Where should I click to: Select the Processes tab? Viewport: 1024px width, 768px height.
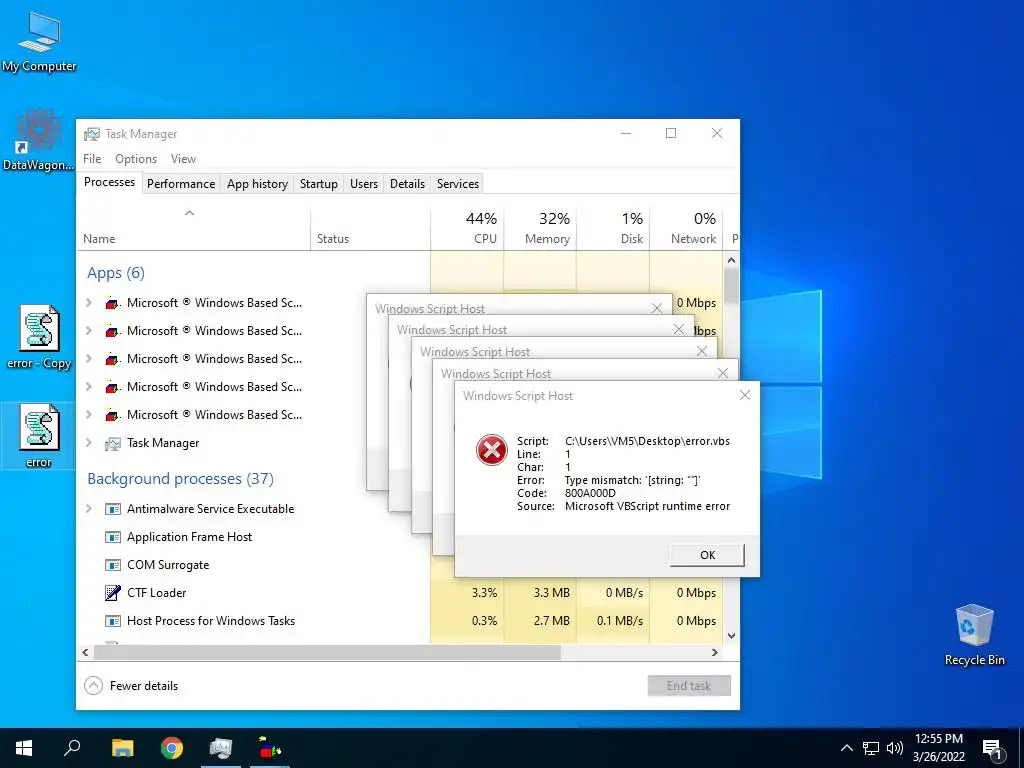[x=109, y=182]
